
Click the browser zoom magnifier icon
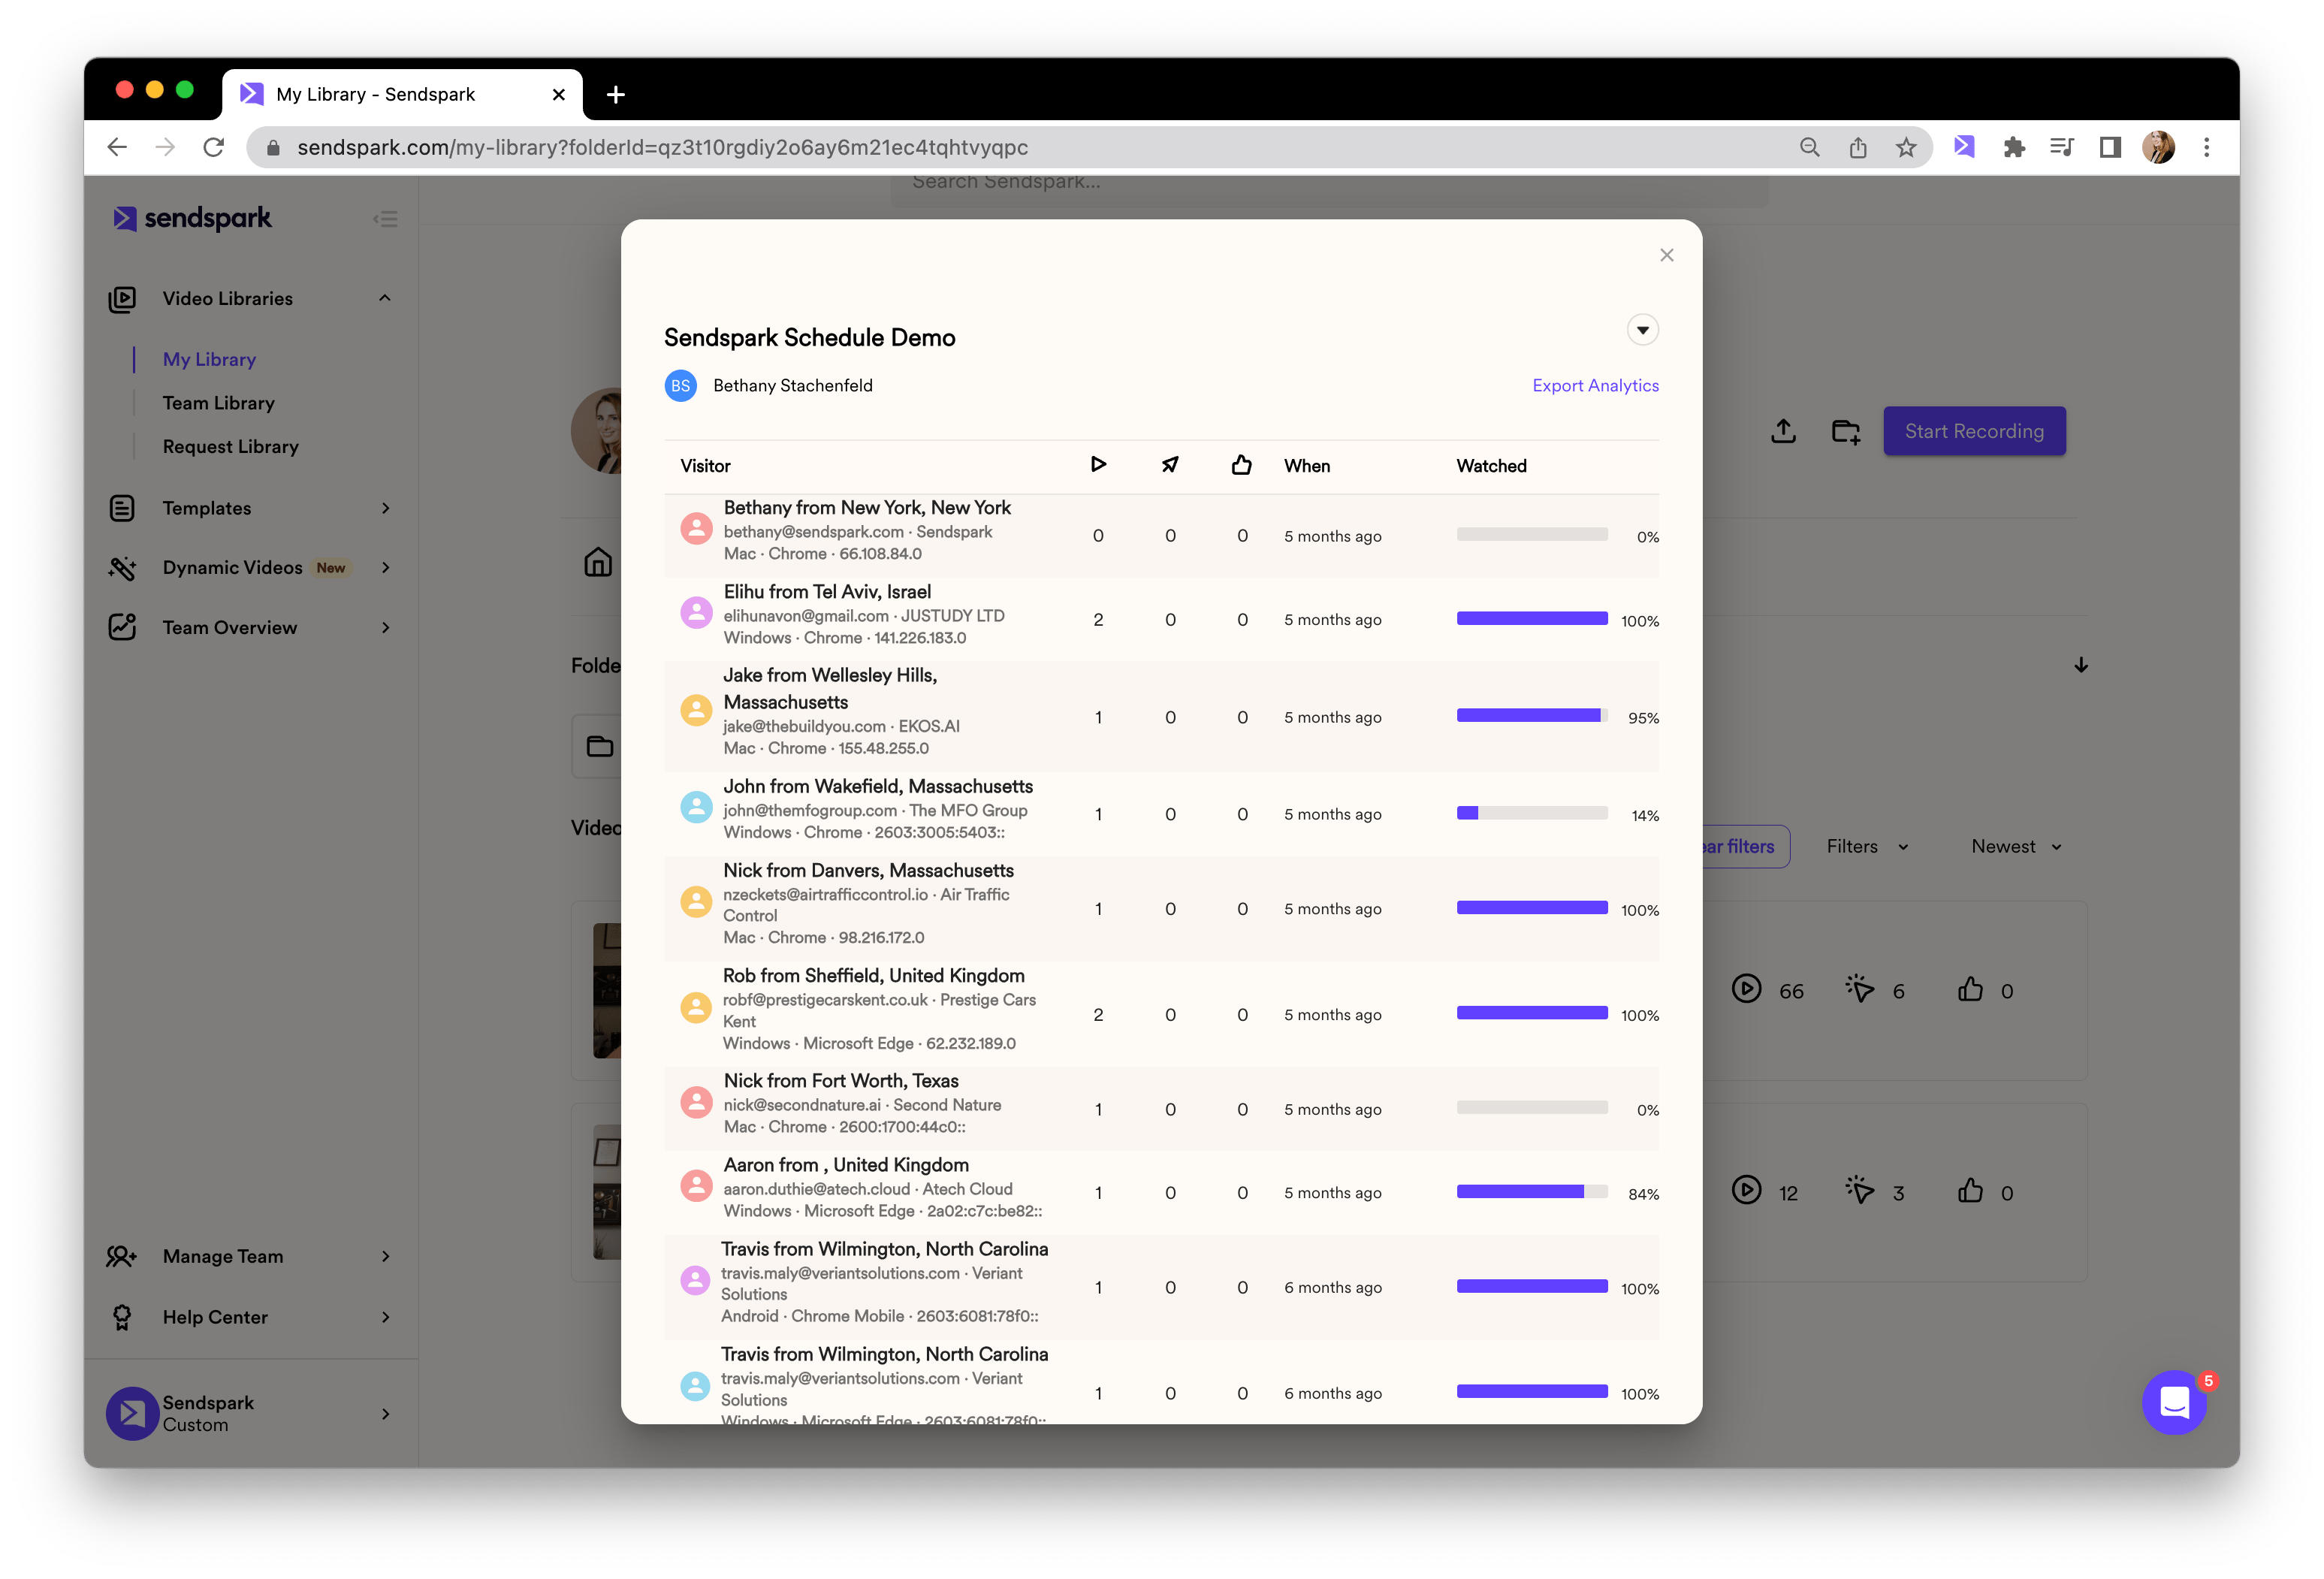(1809, 147)
